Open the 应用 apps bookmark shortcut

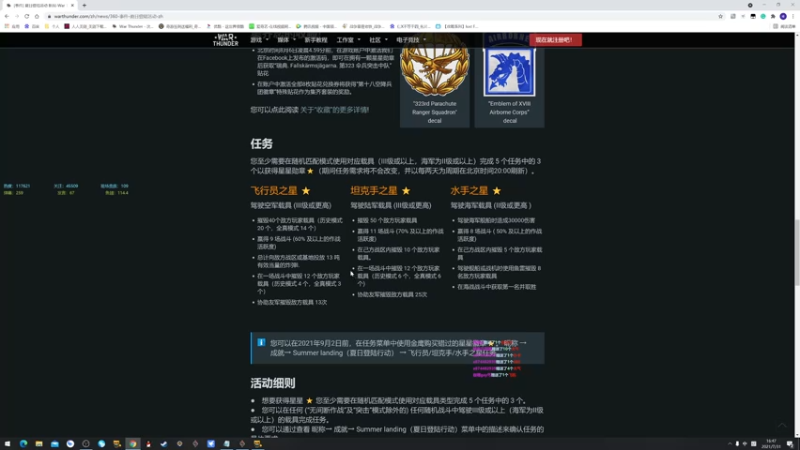[12, 26]
